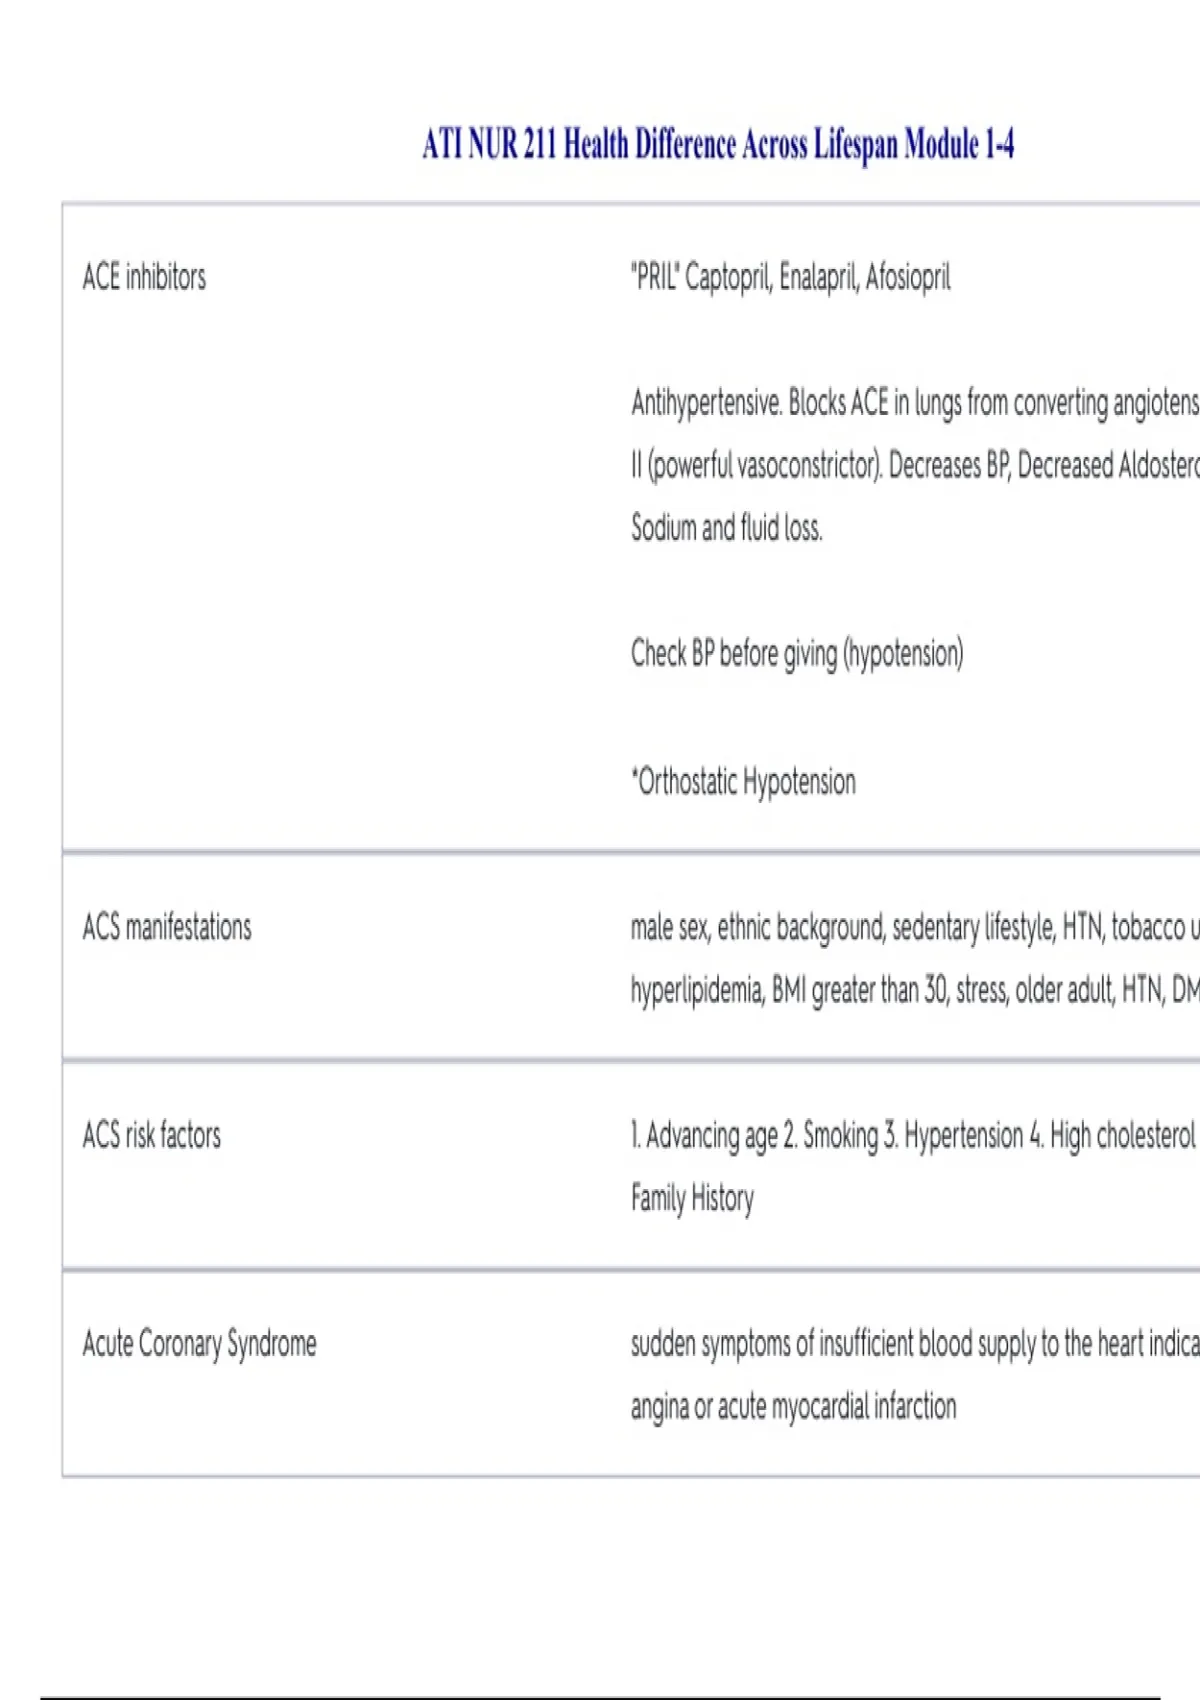The width and height of the screenshot is (1200, 1700).
Task: Select the "hyperlipidemia, BMI greater than 30" line
Action: [x=914, y=990]
